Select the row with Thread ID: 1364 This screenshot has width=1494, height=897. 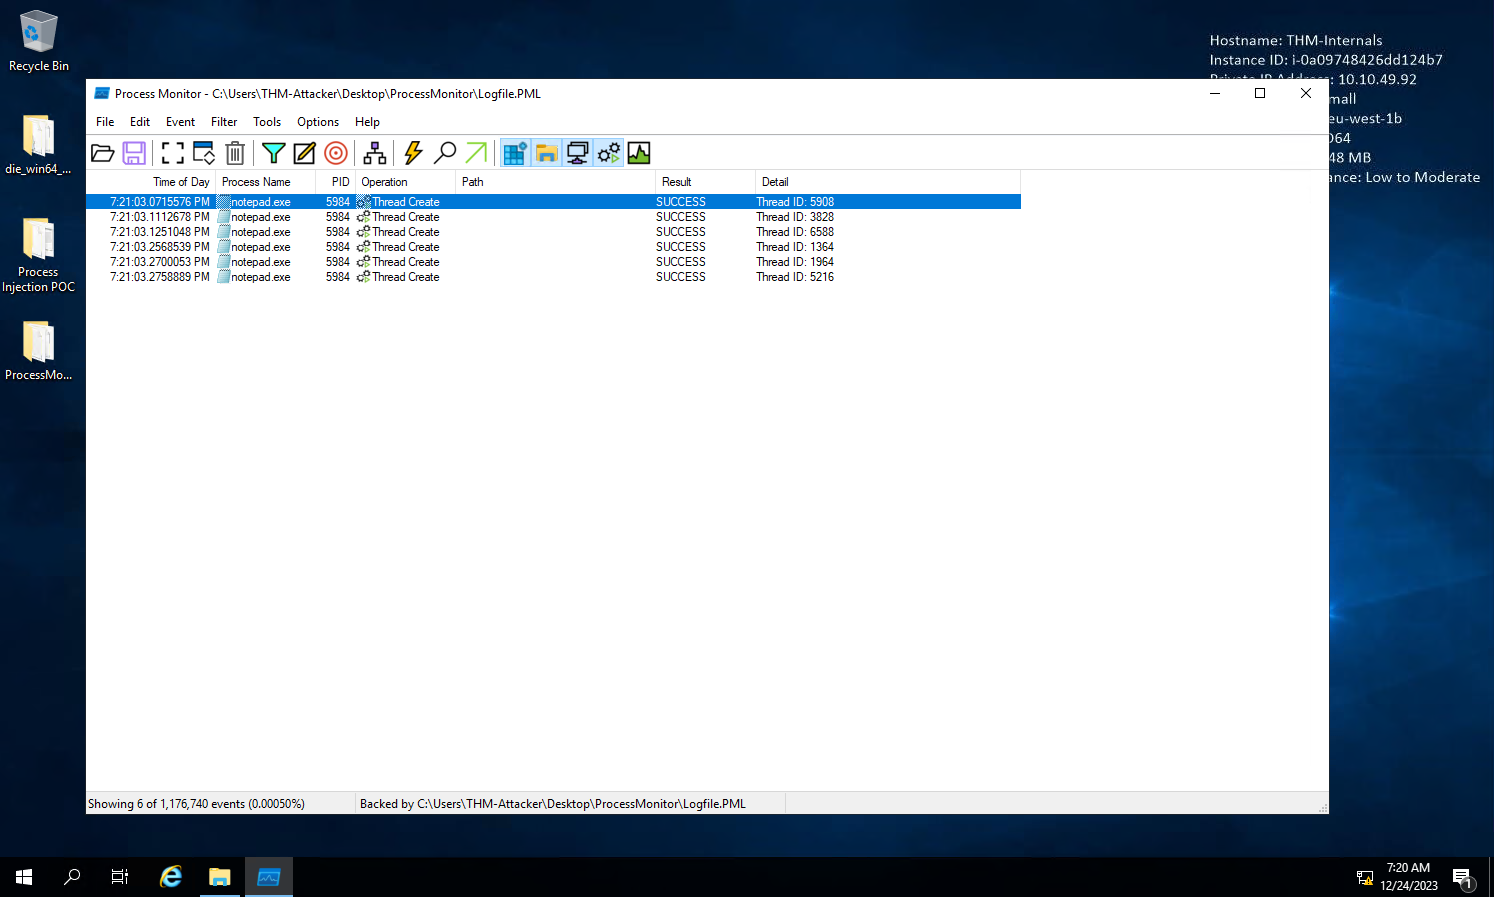553,247
